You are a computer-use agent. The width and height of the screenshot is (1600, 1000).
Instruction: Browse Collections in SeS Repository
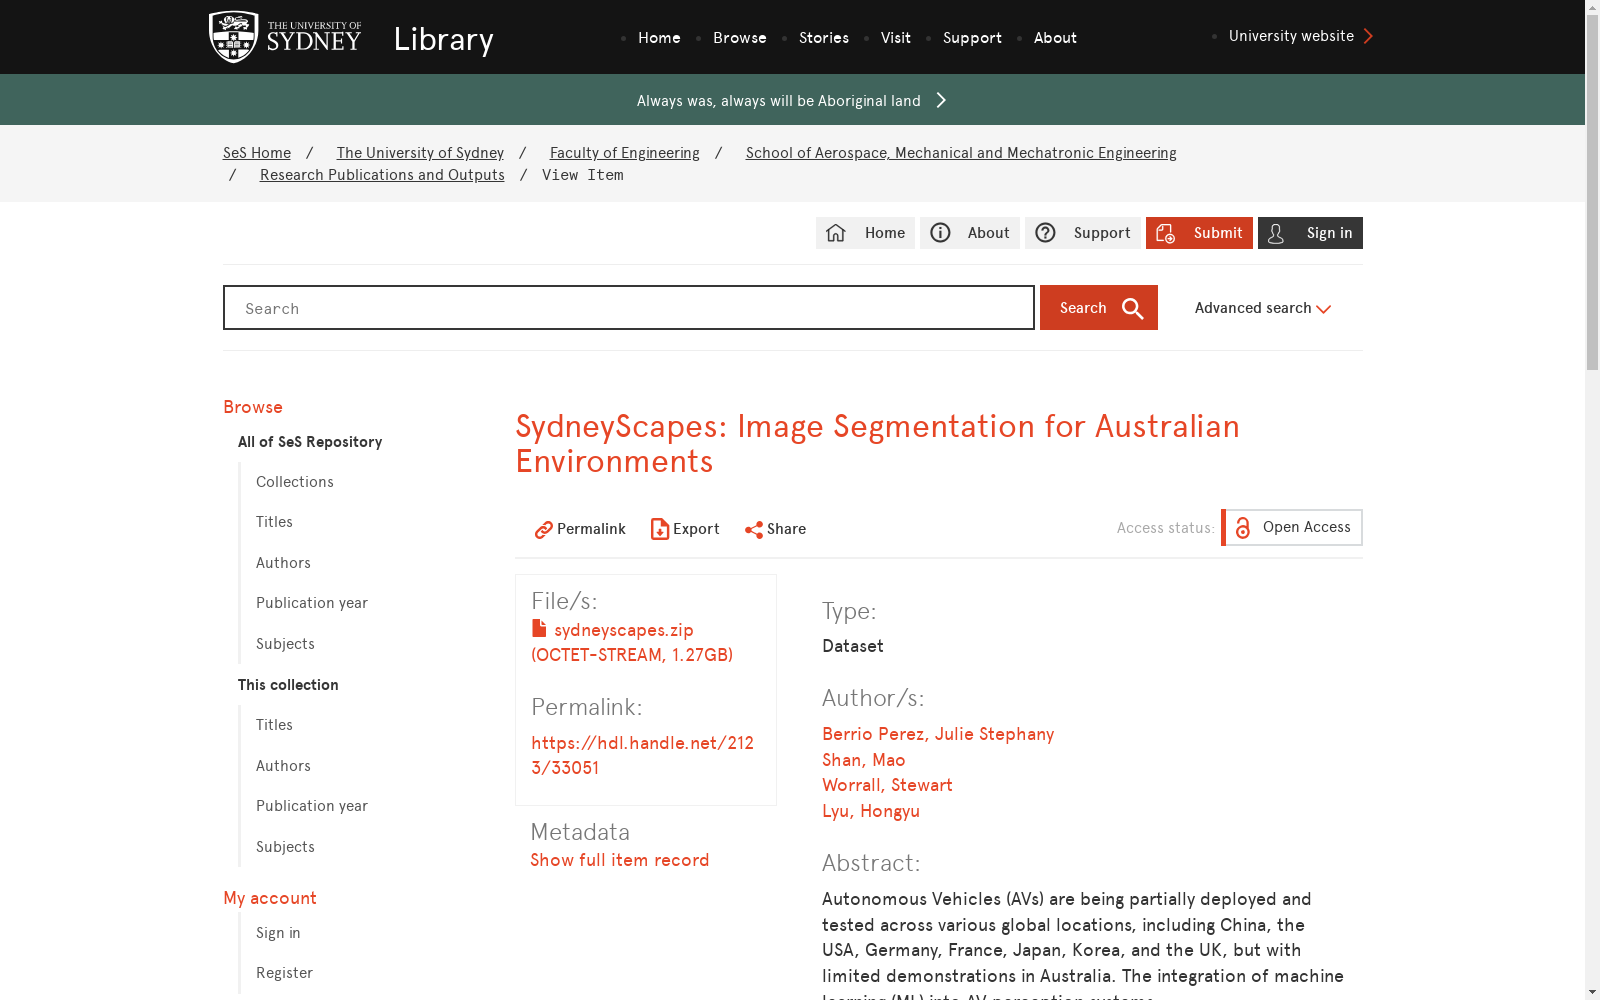click(295, 482)
